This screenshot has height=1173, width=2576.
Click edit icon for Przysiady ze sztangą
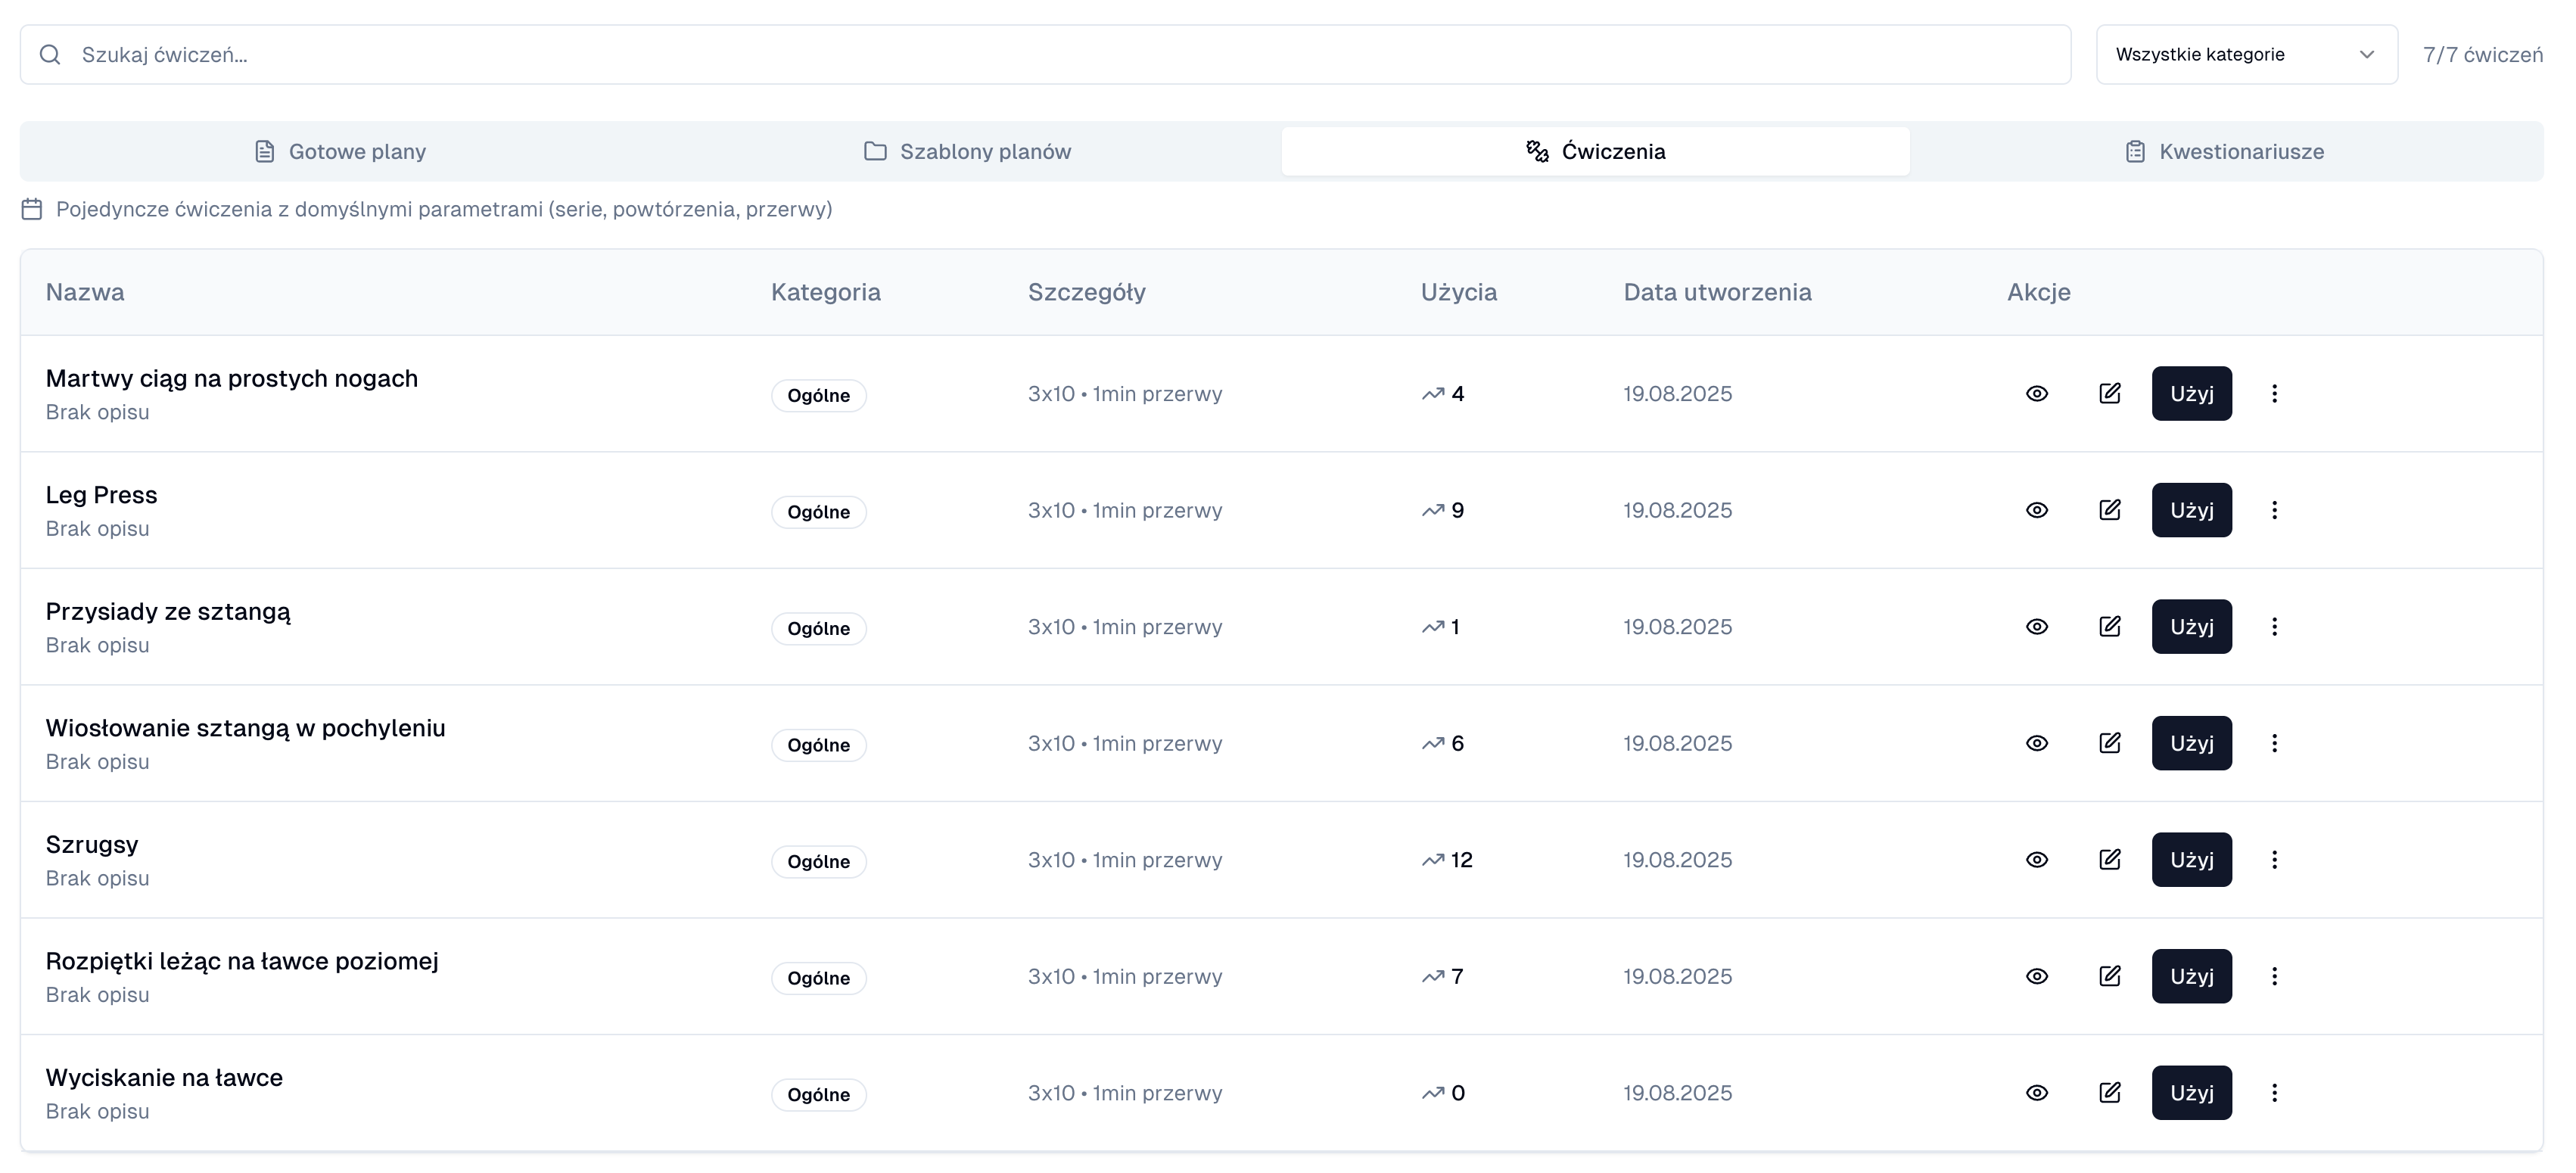pos(2109,626)
